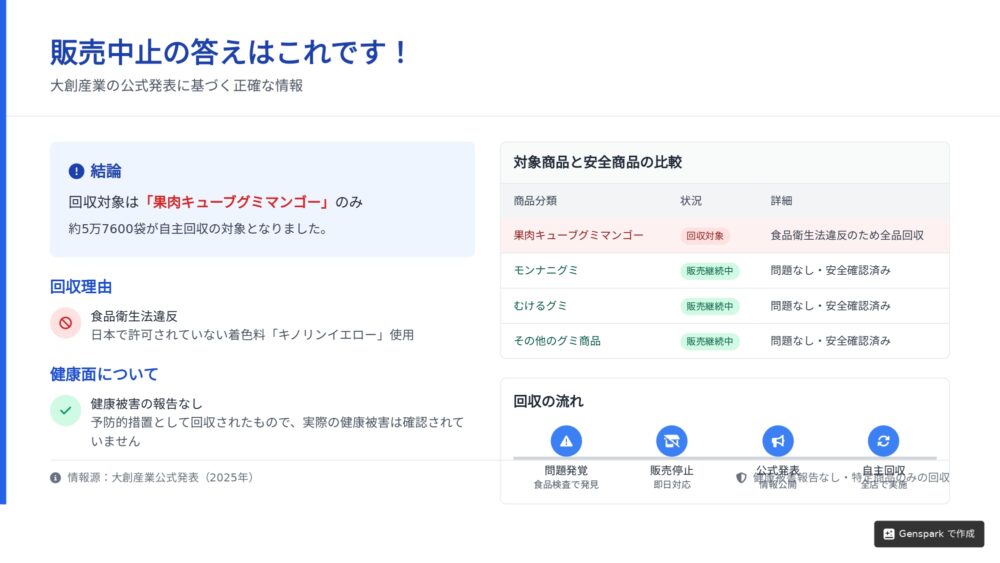This screenshot has width=1000, height=563.
Task: Click the 即日対応 caption
Action: click(x=672, y=485)
